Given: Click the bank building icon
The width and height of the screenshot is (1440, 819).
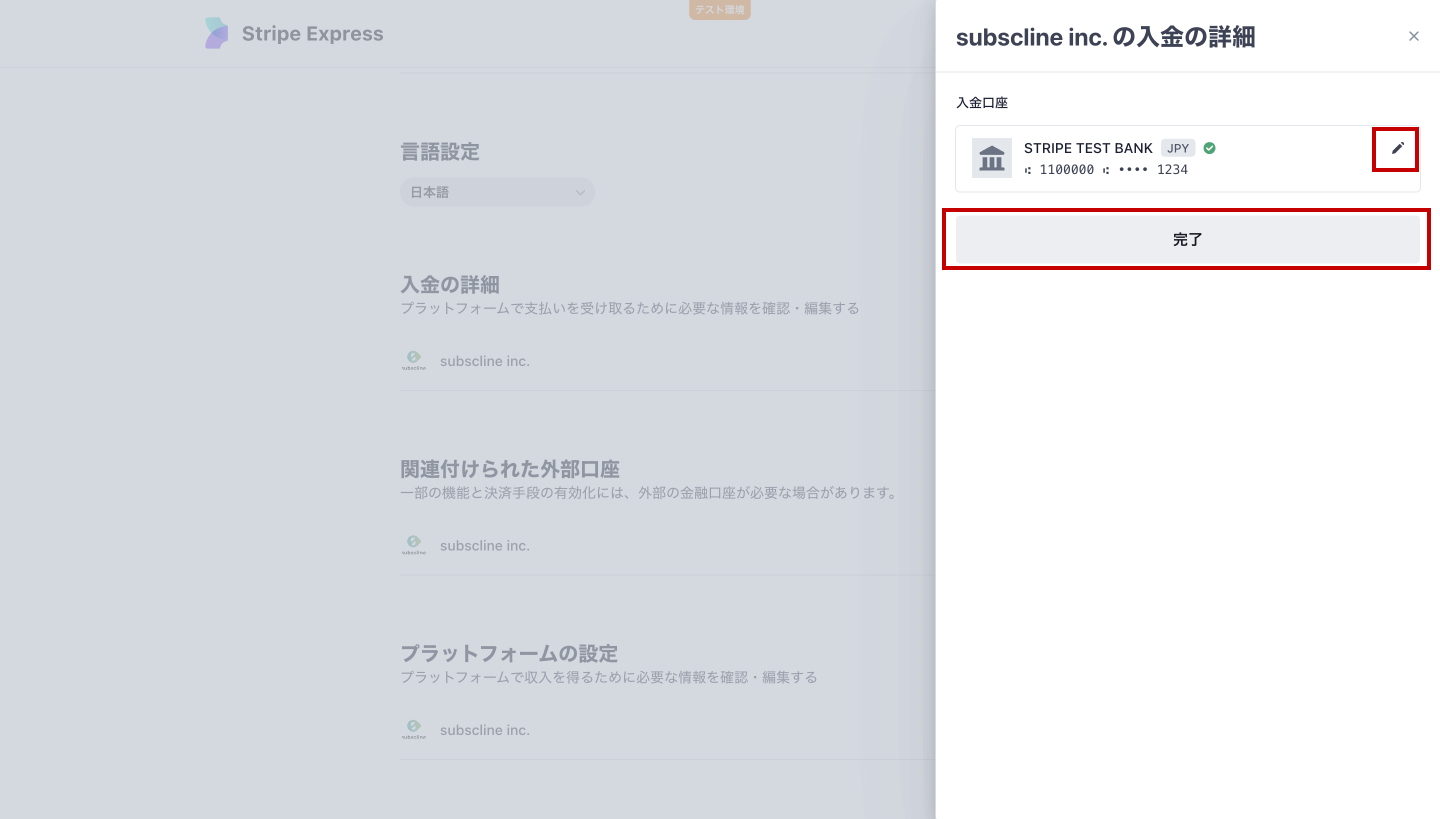Looking at the screenshot, I should pos(992,158).
